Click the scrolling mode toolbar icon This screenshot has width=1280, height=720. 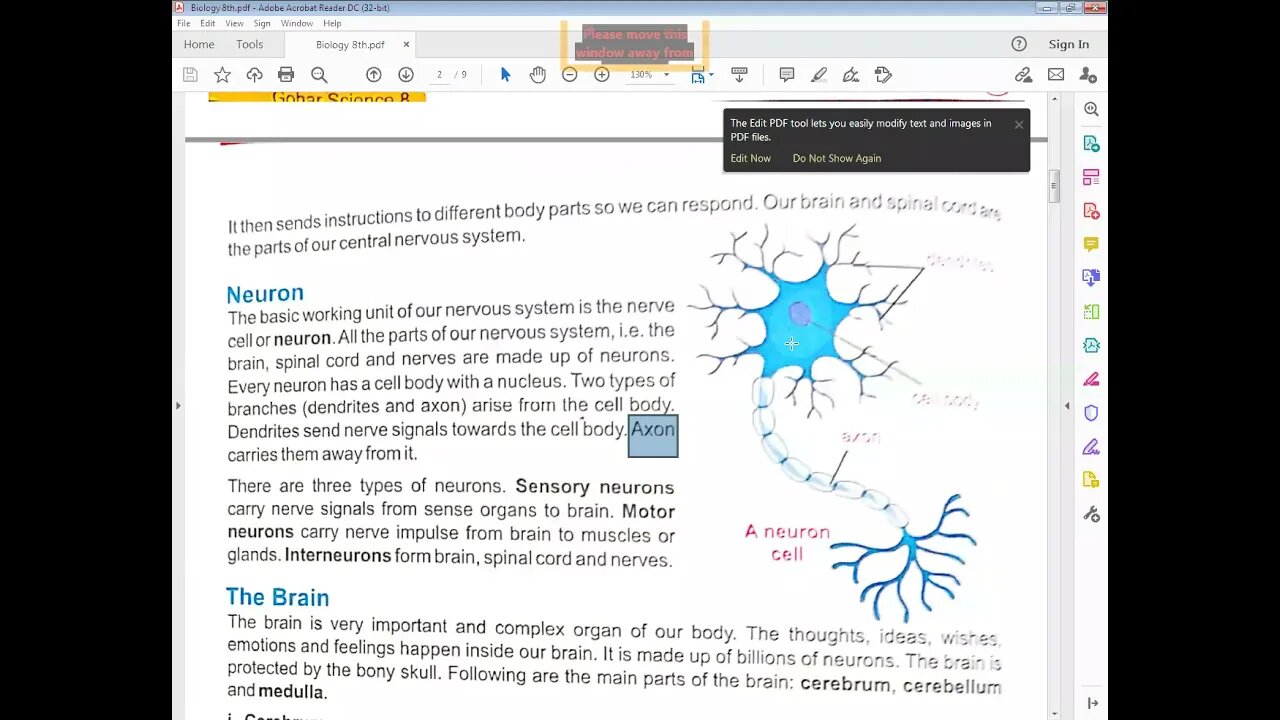pyautogui.click(x=739, y=75)
